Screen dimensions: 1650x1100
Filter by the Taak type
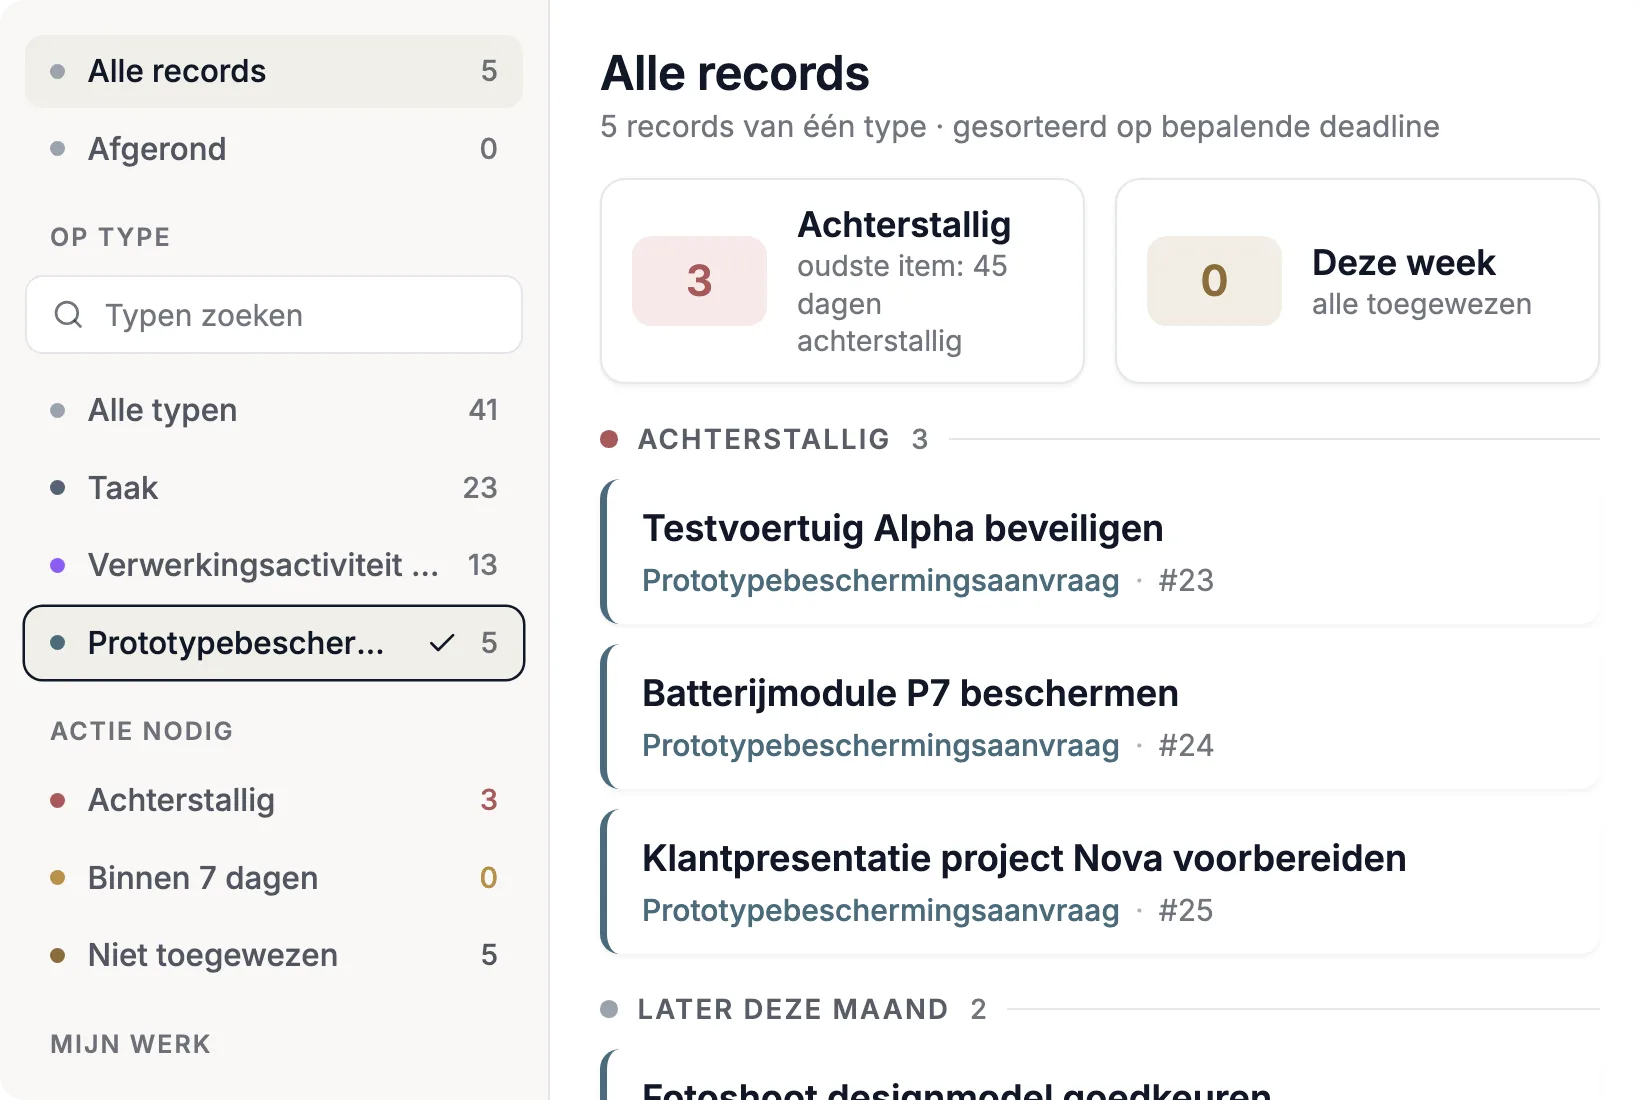point(273,488)
